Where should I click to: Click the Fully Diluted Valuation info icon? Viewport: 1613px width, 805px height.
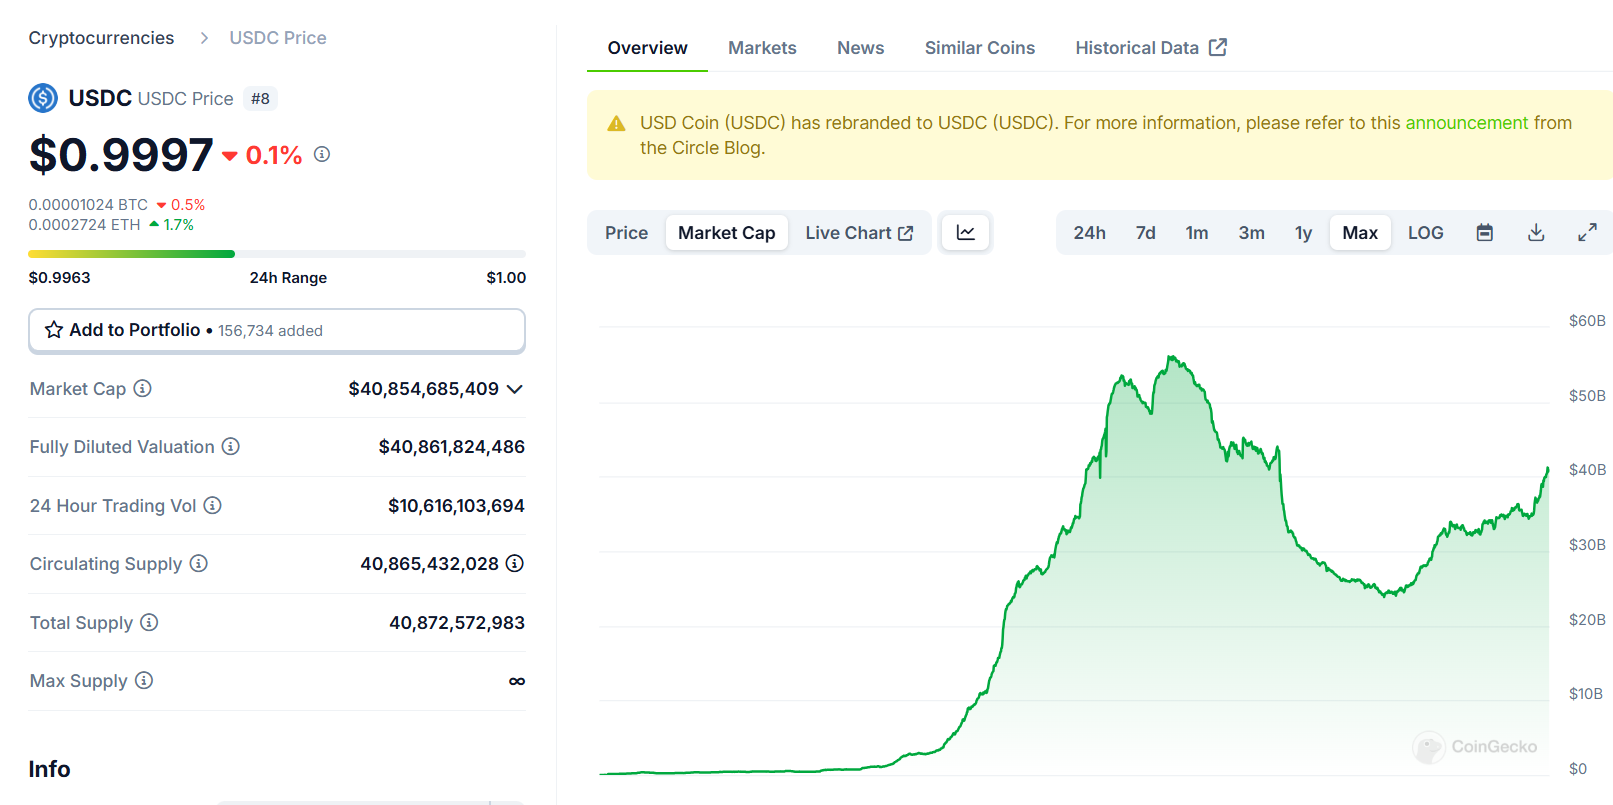[x=231, y=446]
